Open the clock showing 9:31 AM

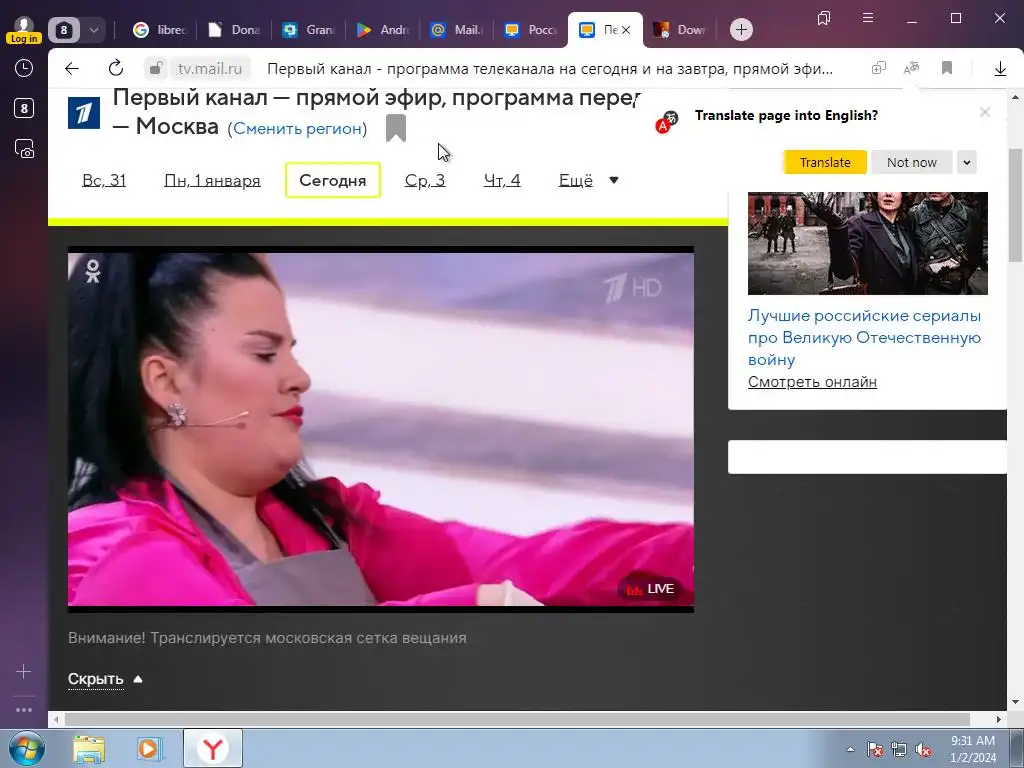tap(973, 749)
